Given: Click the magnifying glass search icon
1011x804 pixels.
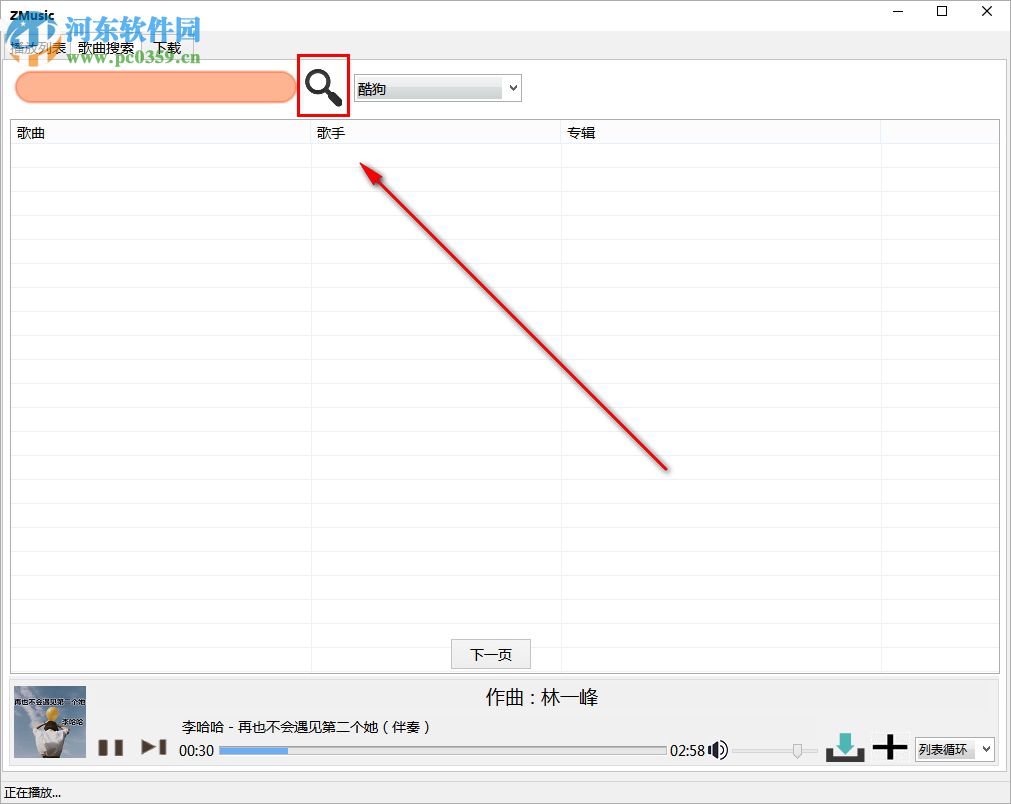Looking at the screenshot, I should [322, 85].
